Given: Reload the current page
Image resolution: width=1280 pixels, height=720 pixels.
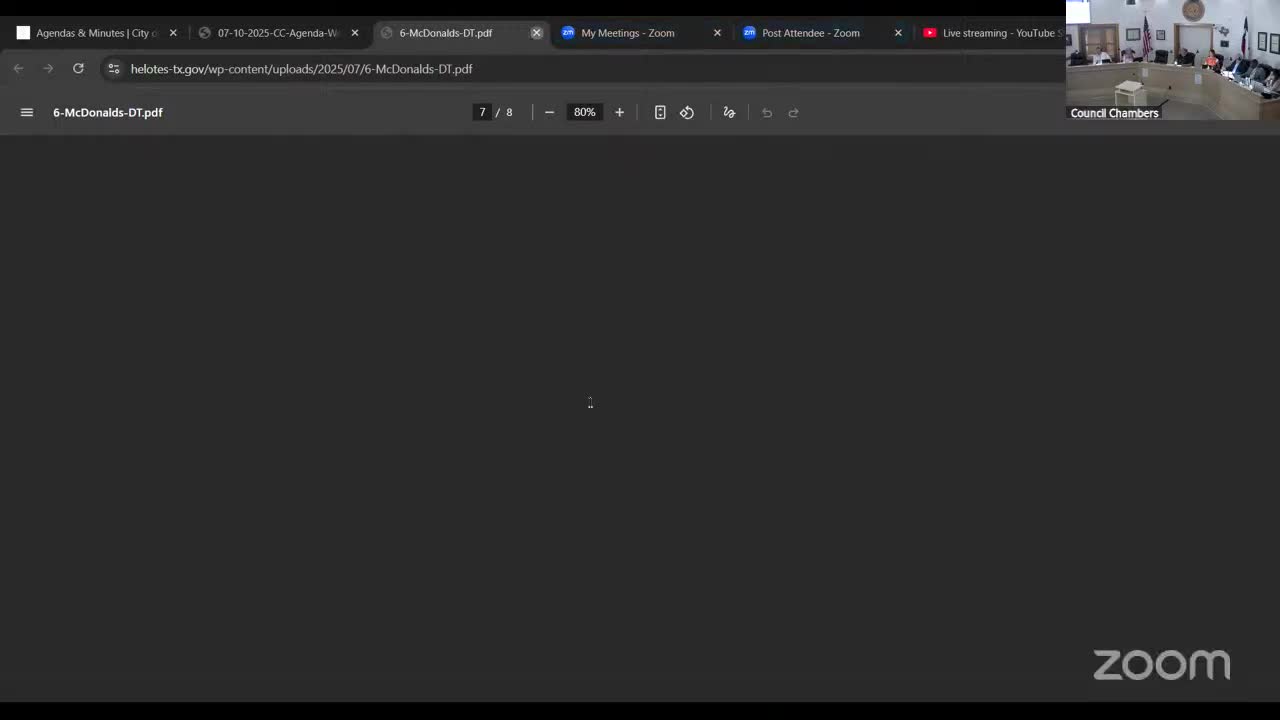Looking at the screenshot, I should [78, 69].
